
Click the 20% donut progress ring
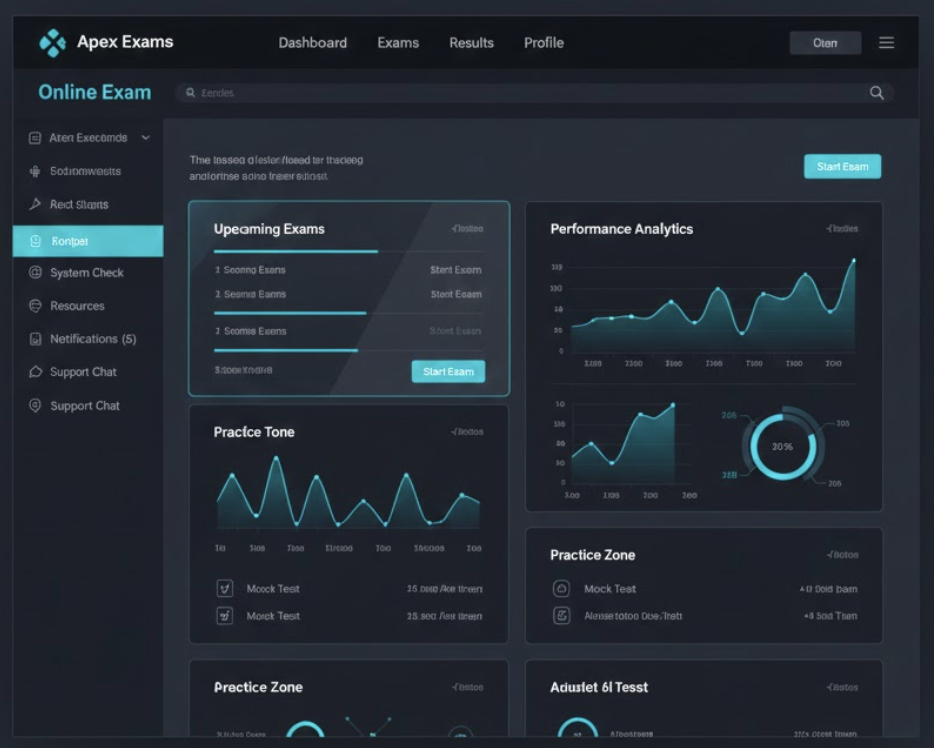[x=782, y=447]
